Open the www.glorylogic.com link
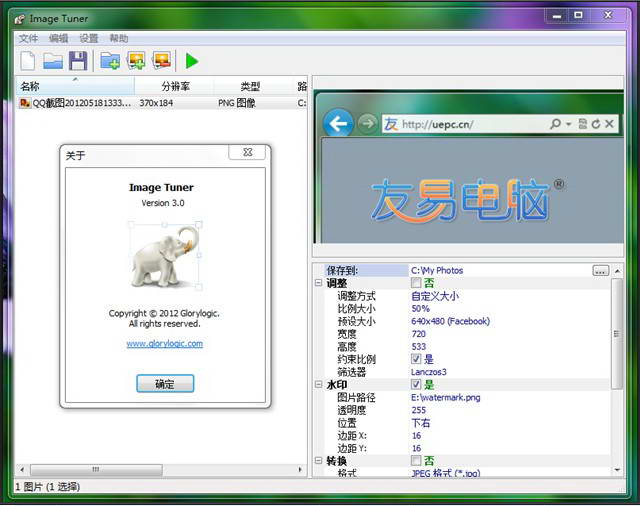This screenshot has width=640, height=506. coord(164,344)
